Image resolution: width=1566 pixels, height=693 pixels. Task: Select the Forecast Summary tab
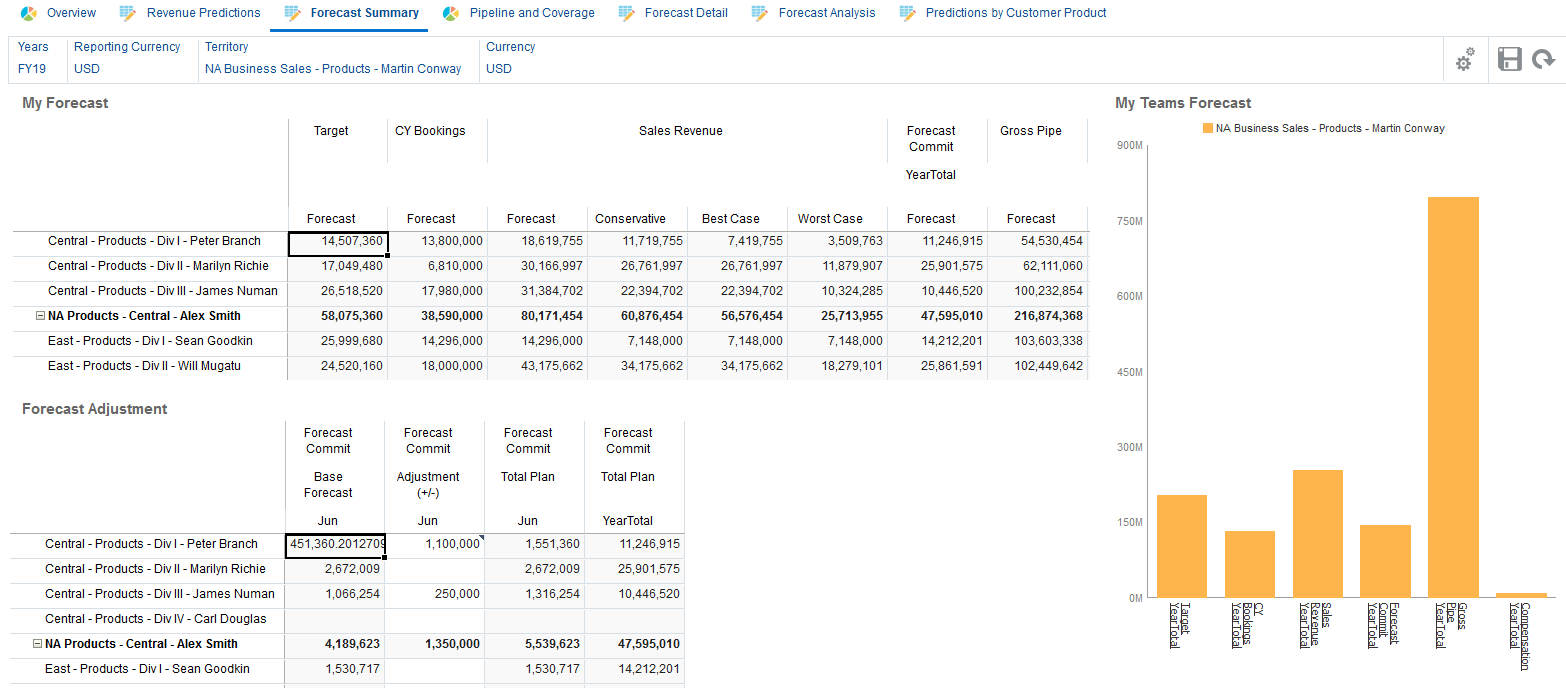364,13
